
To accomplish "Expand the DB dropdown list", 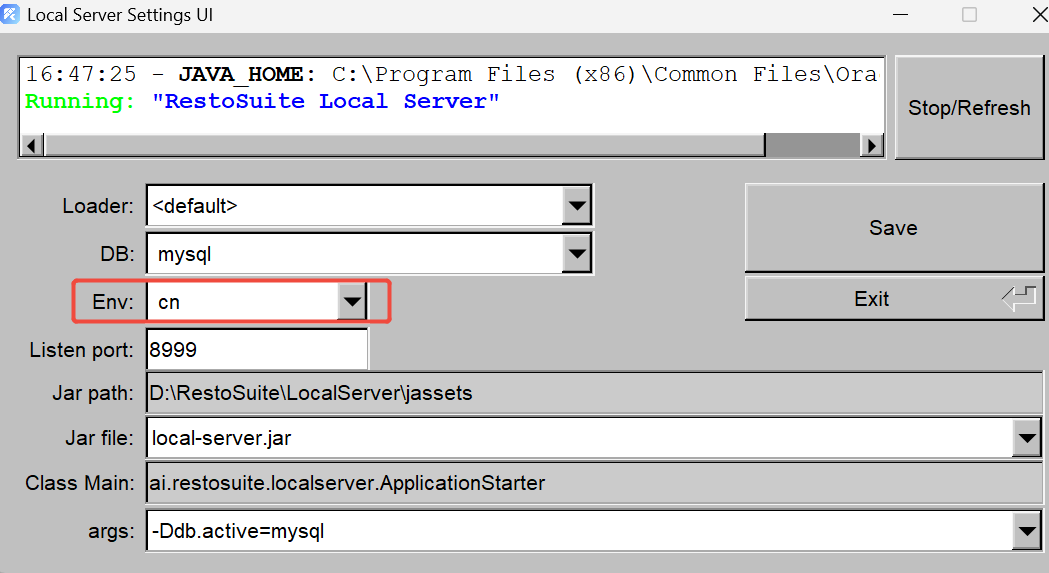I will point(577,254).
